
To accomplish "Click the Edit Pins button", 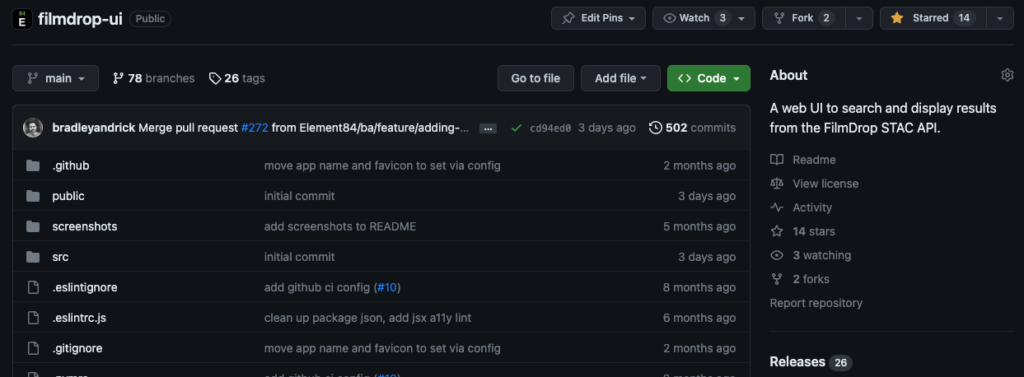I will point(598,18).
